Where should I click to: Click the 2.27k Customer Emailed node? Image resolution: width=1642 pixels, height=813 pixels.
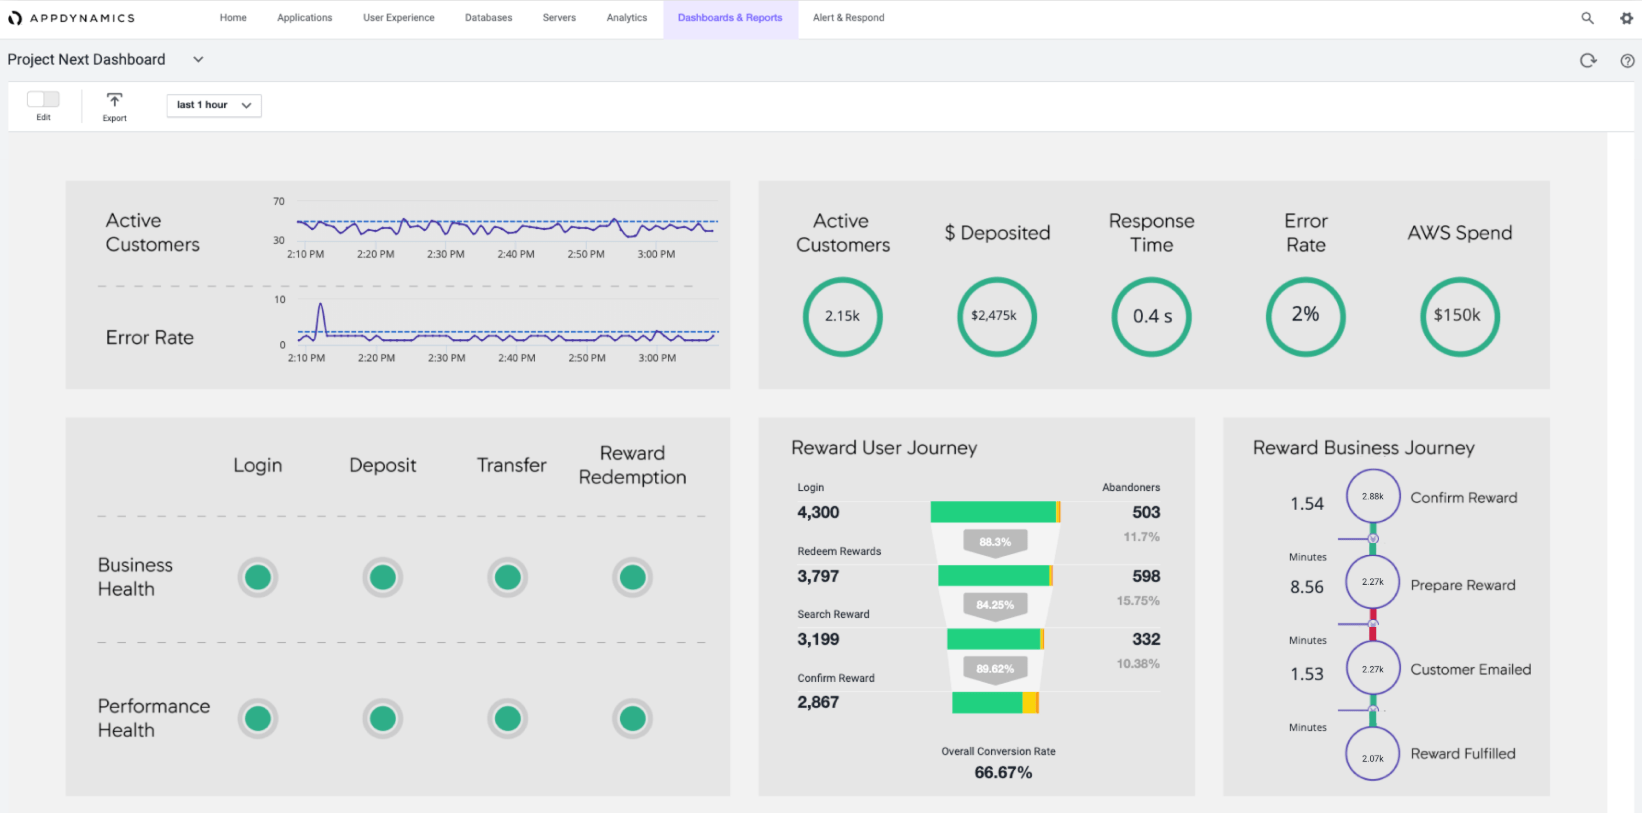1373,669
